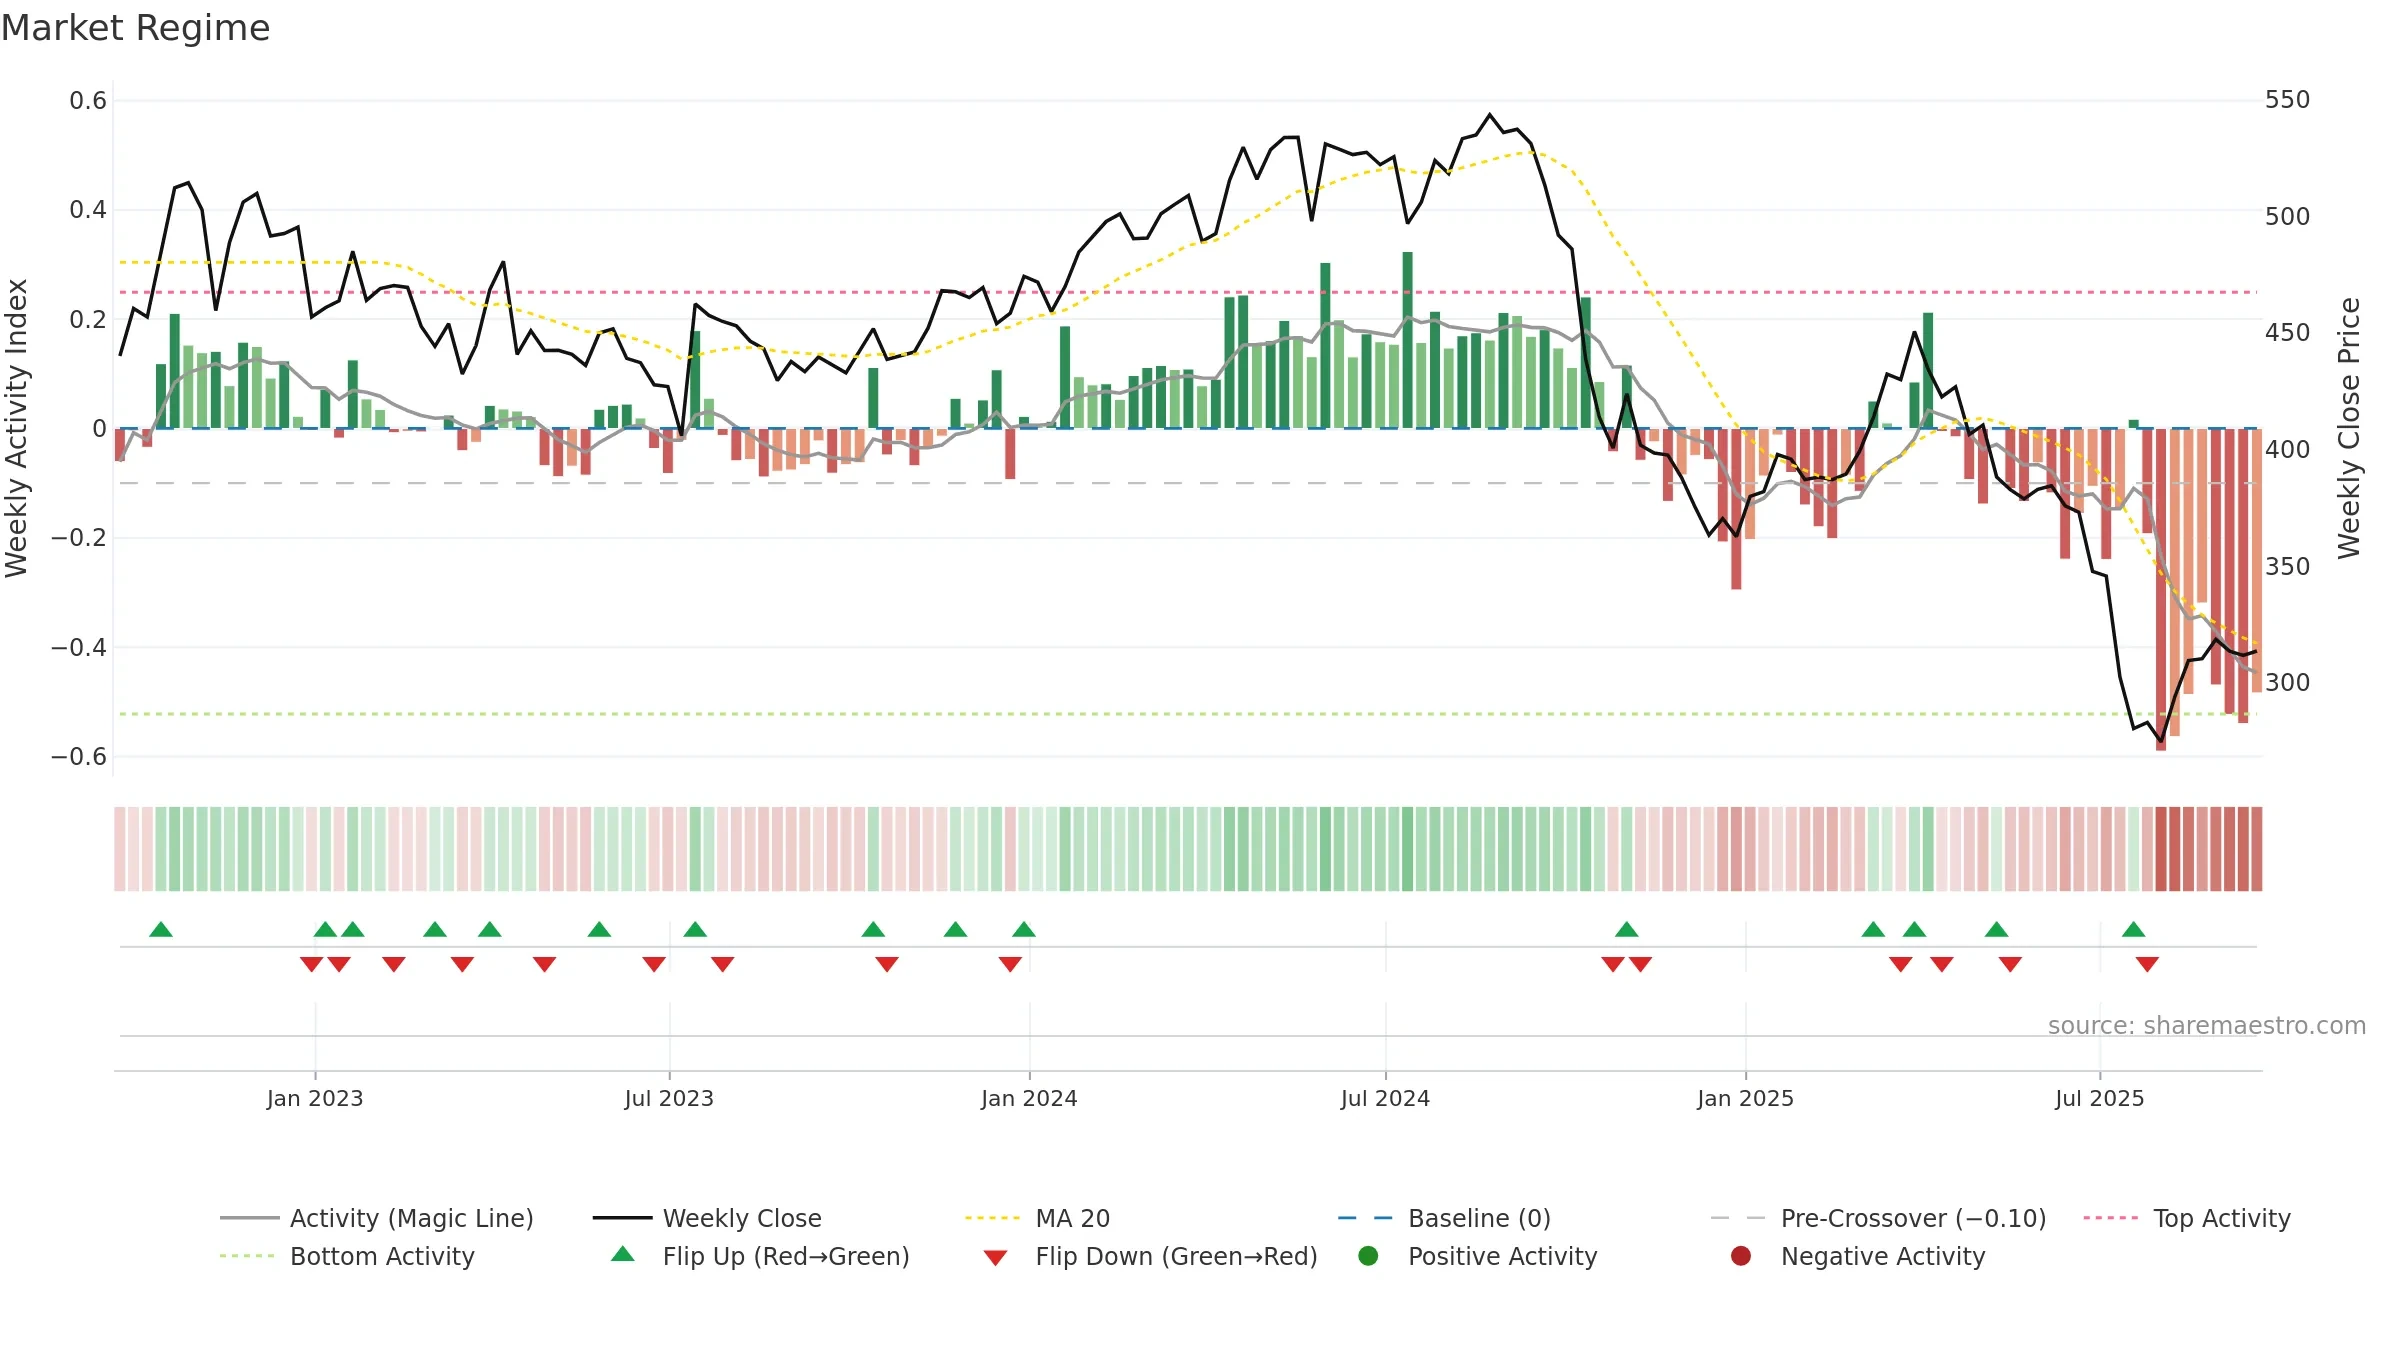Toggle the Flip Up (Red→Green) legend entry
2400x1350 pixels.
pos(760,1256)
